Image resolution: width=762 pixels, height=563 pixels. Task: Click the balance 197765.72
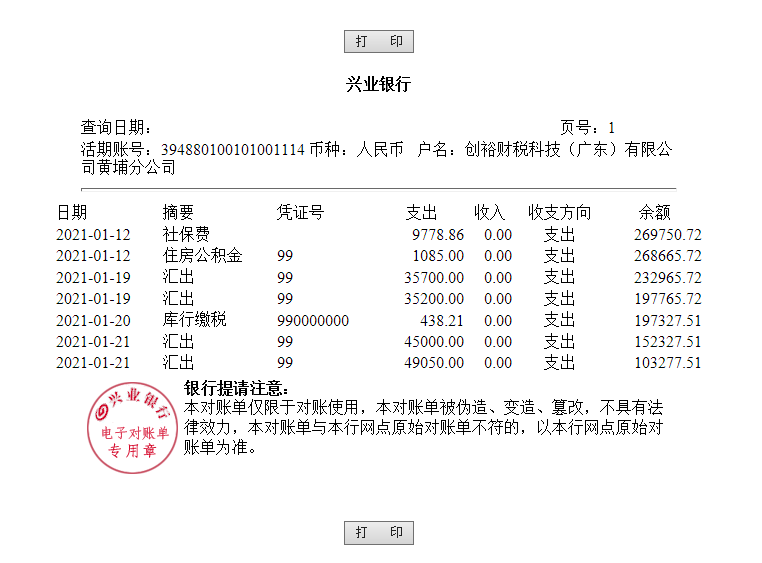[668, 298]
